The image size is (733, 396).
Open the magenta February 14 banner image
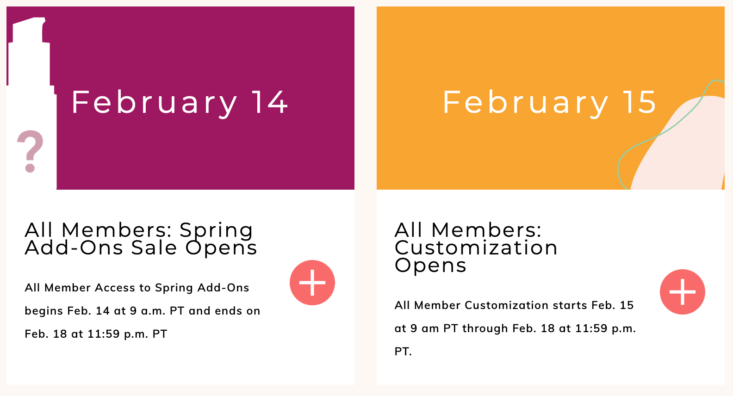(180, 98)
